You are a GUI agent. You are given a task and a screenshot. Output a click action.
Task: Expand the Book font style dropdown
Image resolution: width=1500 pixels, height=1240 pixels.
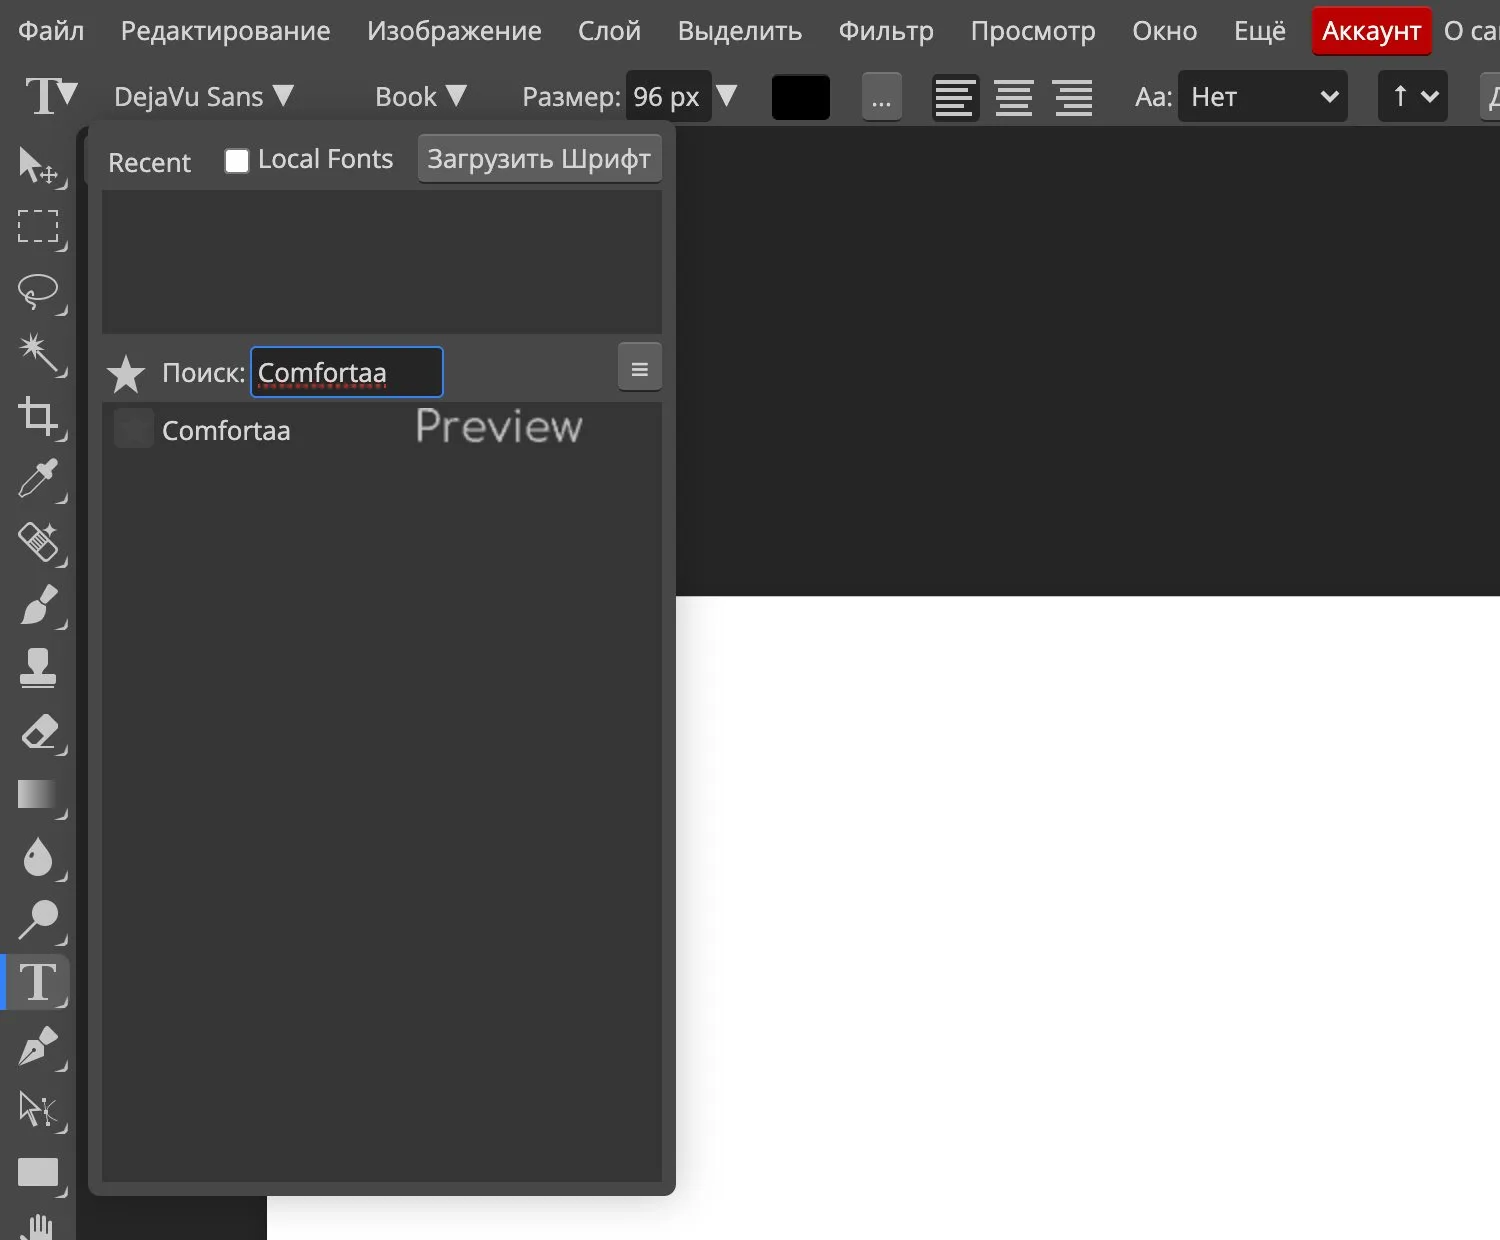point(421,97)
